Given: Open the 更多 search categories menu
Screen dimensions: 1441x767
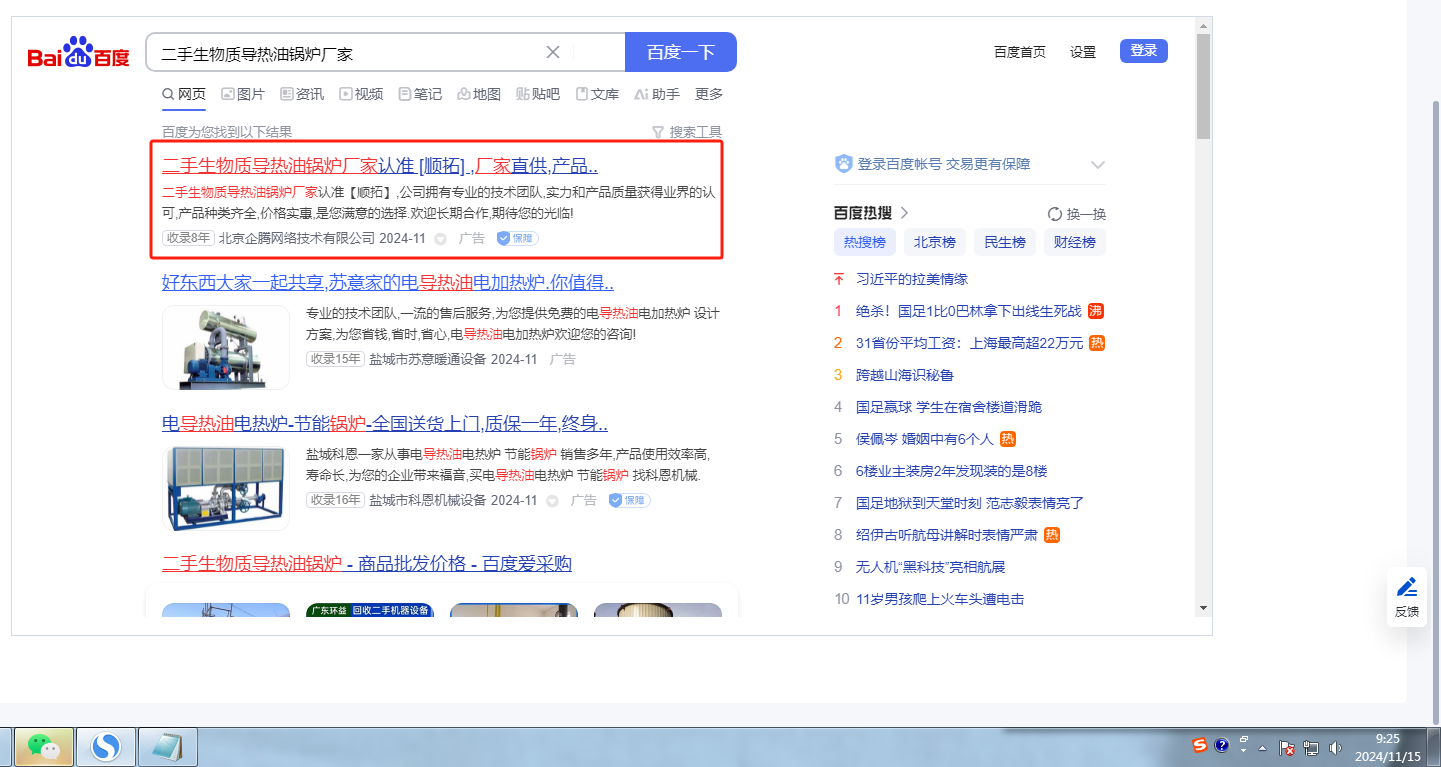Looking at the screenshot, I should 708,94.
